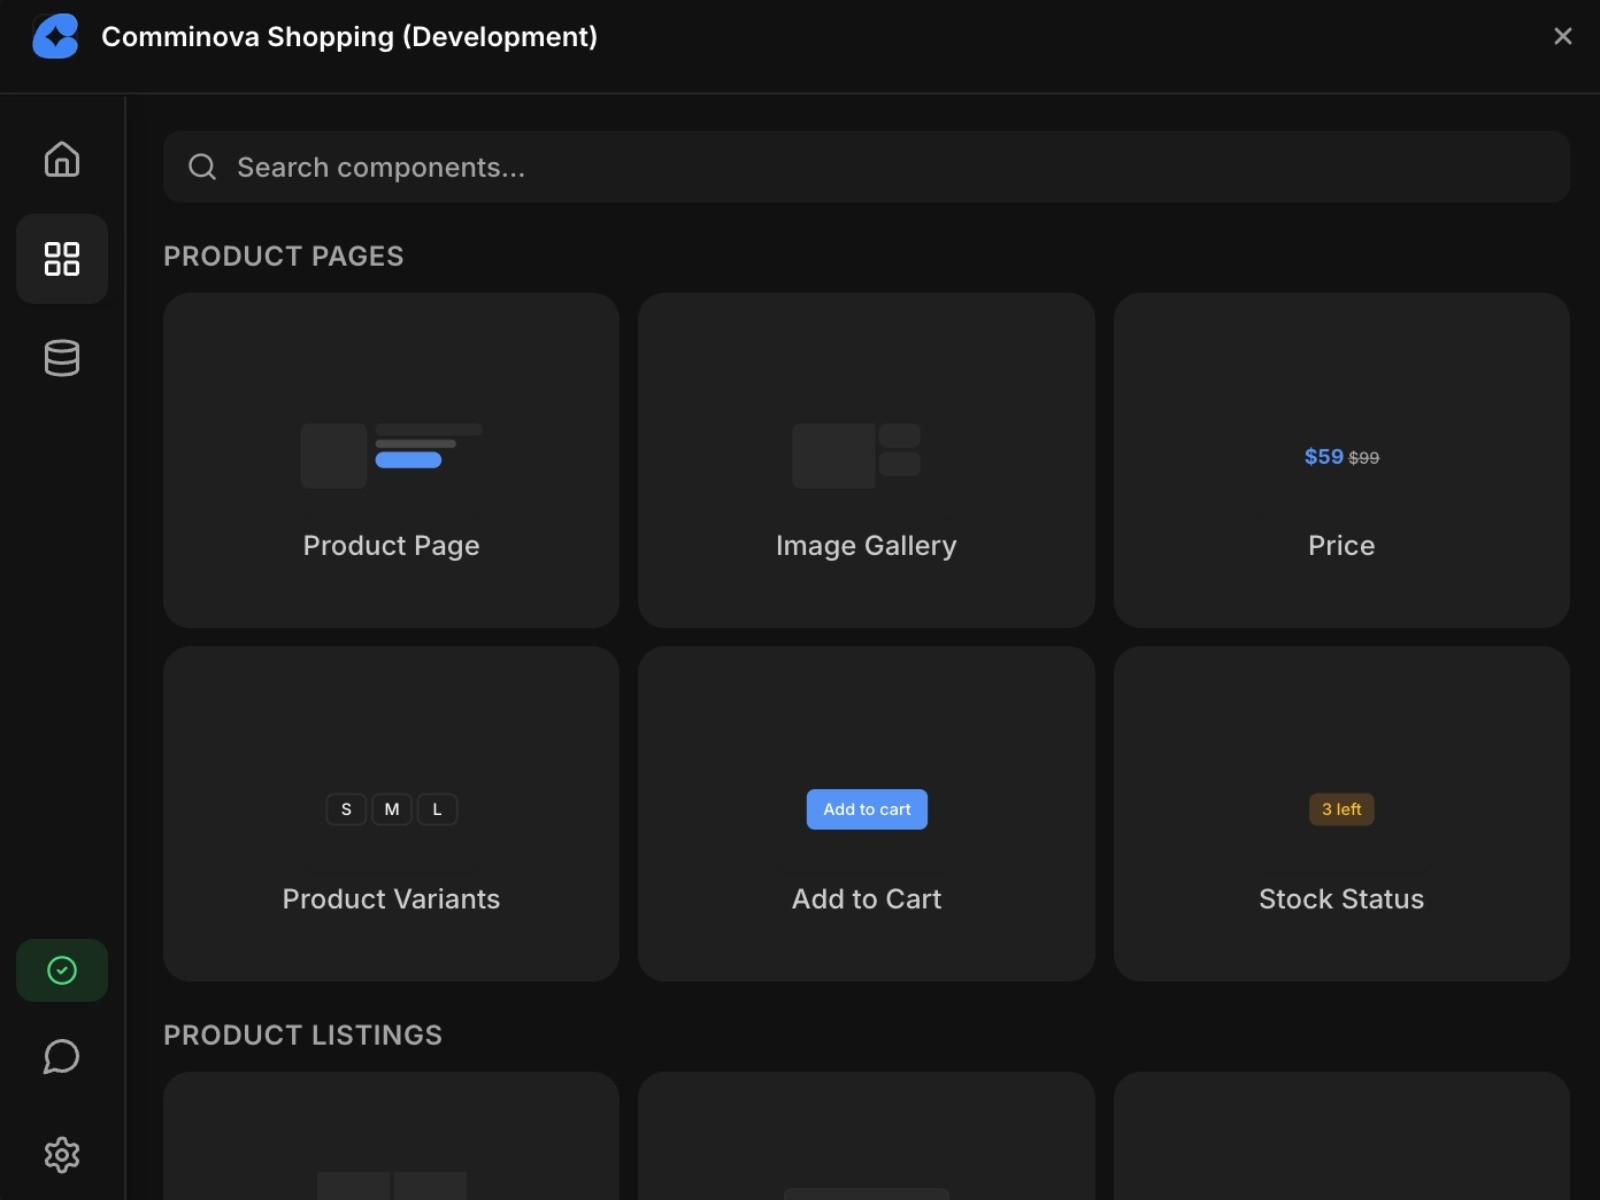Click the PRODUCT LISTINGS section heading
The image size is (1600, 1200).
tap(303, 1035)
